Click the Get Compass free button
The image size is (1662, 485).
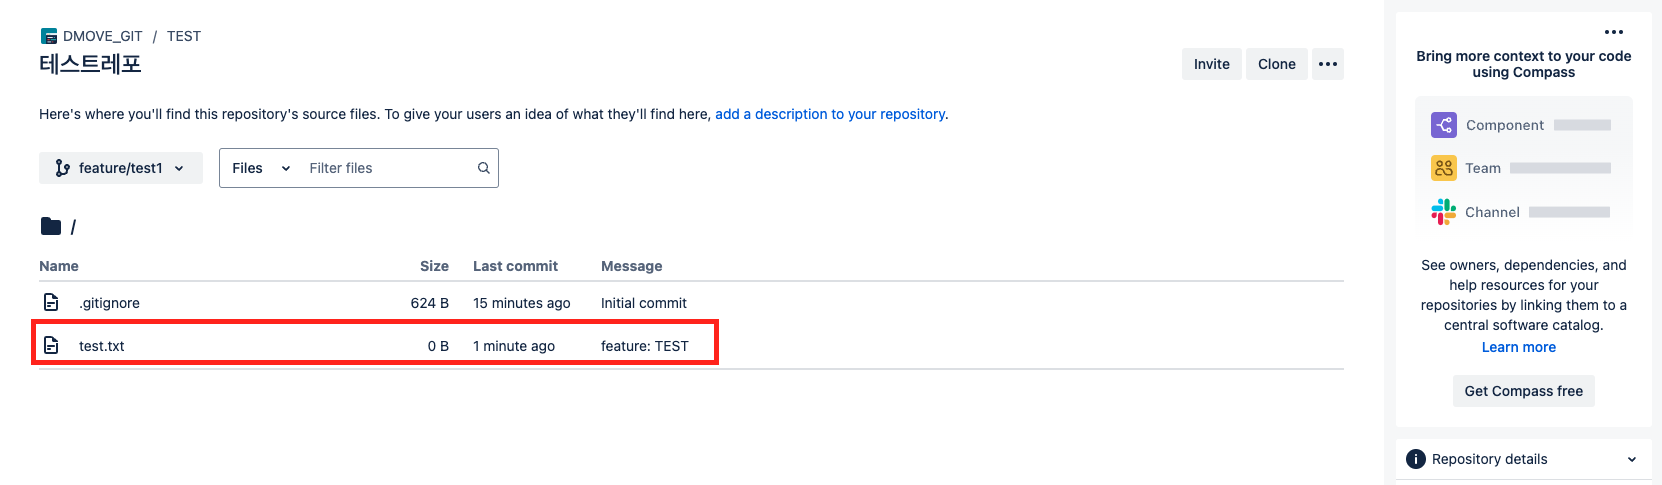point(1523,391)
